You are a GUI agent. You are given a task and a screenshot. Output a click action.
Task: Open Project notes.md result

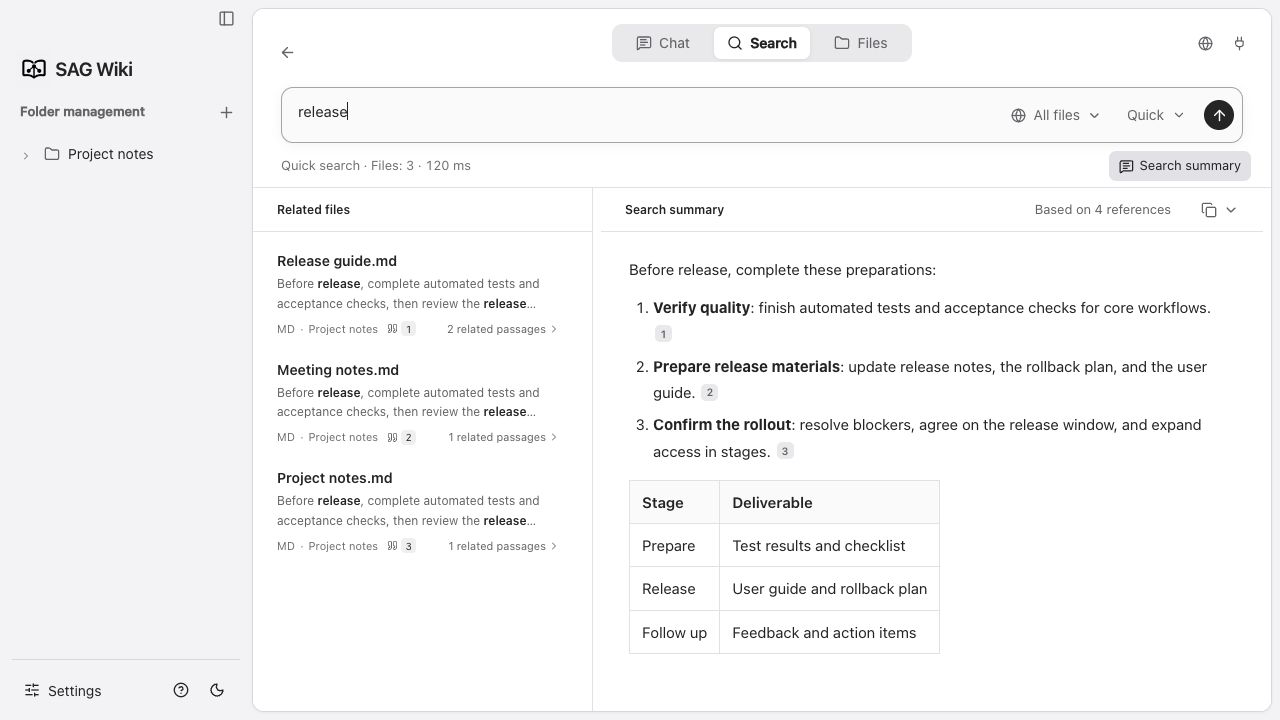335,478
